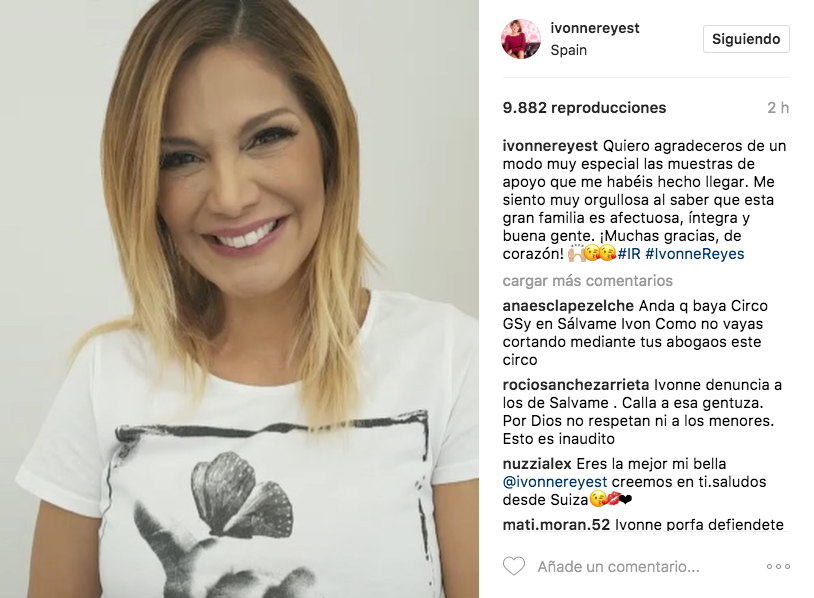
Task: Open the #IR hashtag link
Action: [629, 254]
